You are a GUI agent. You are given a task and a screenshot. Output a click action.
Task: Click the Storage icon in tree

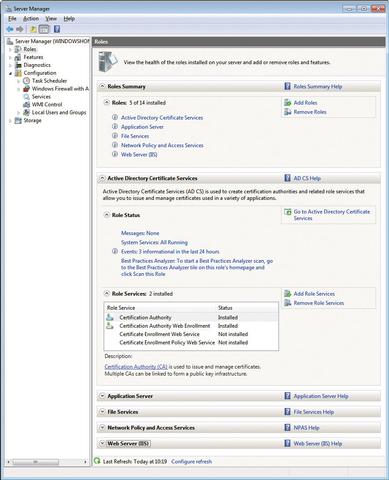[x=18, y=120]
